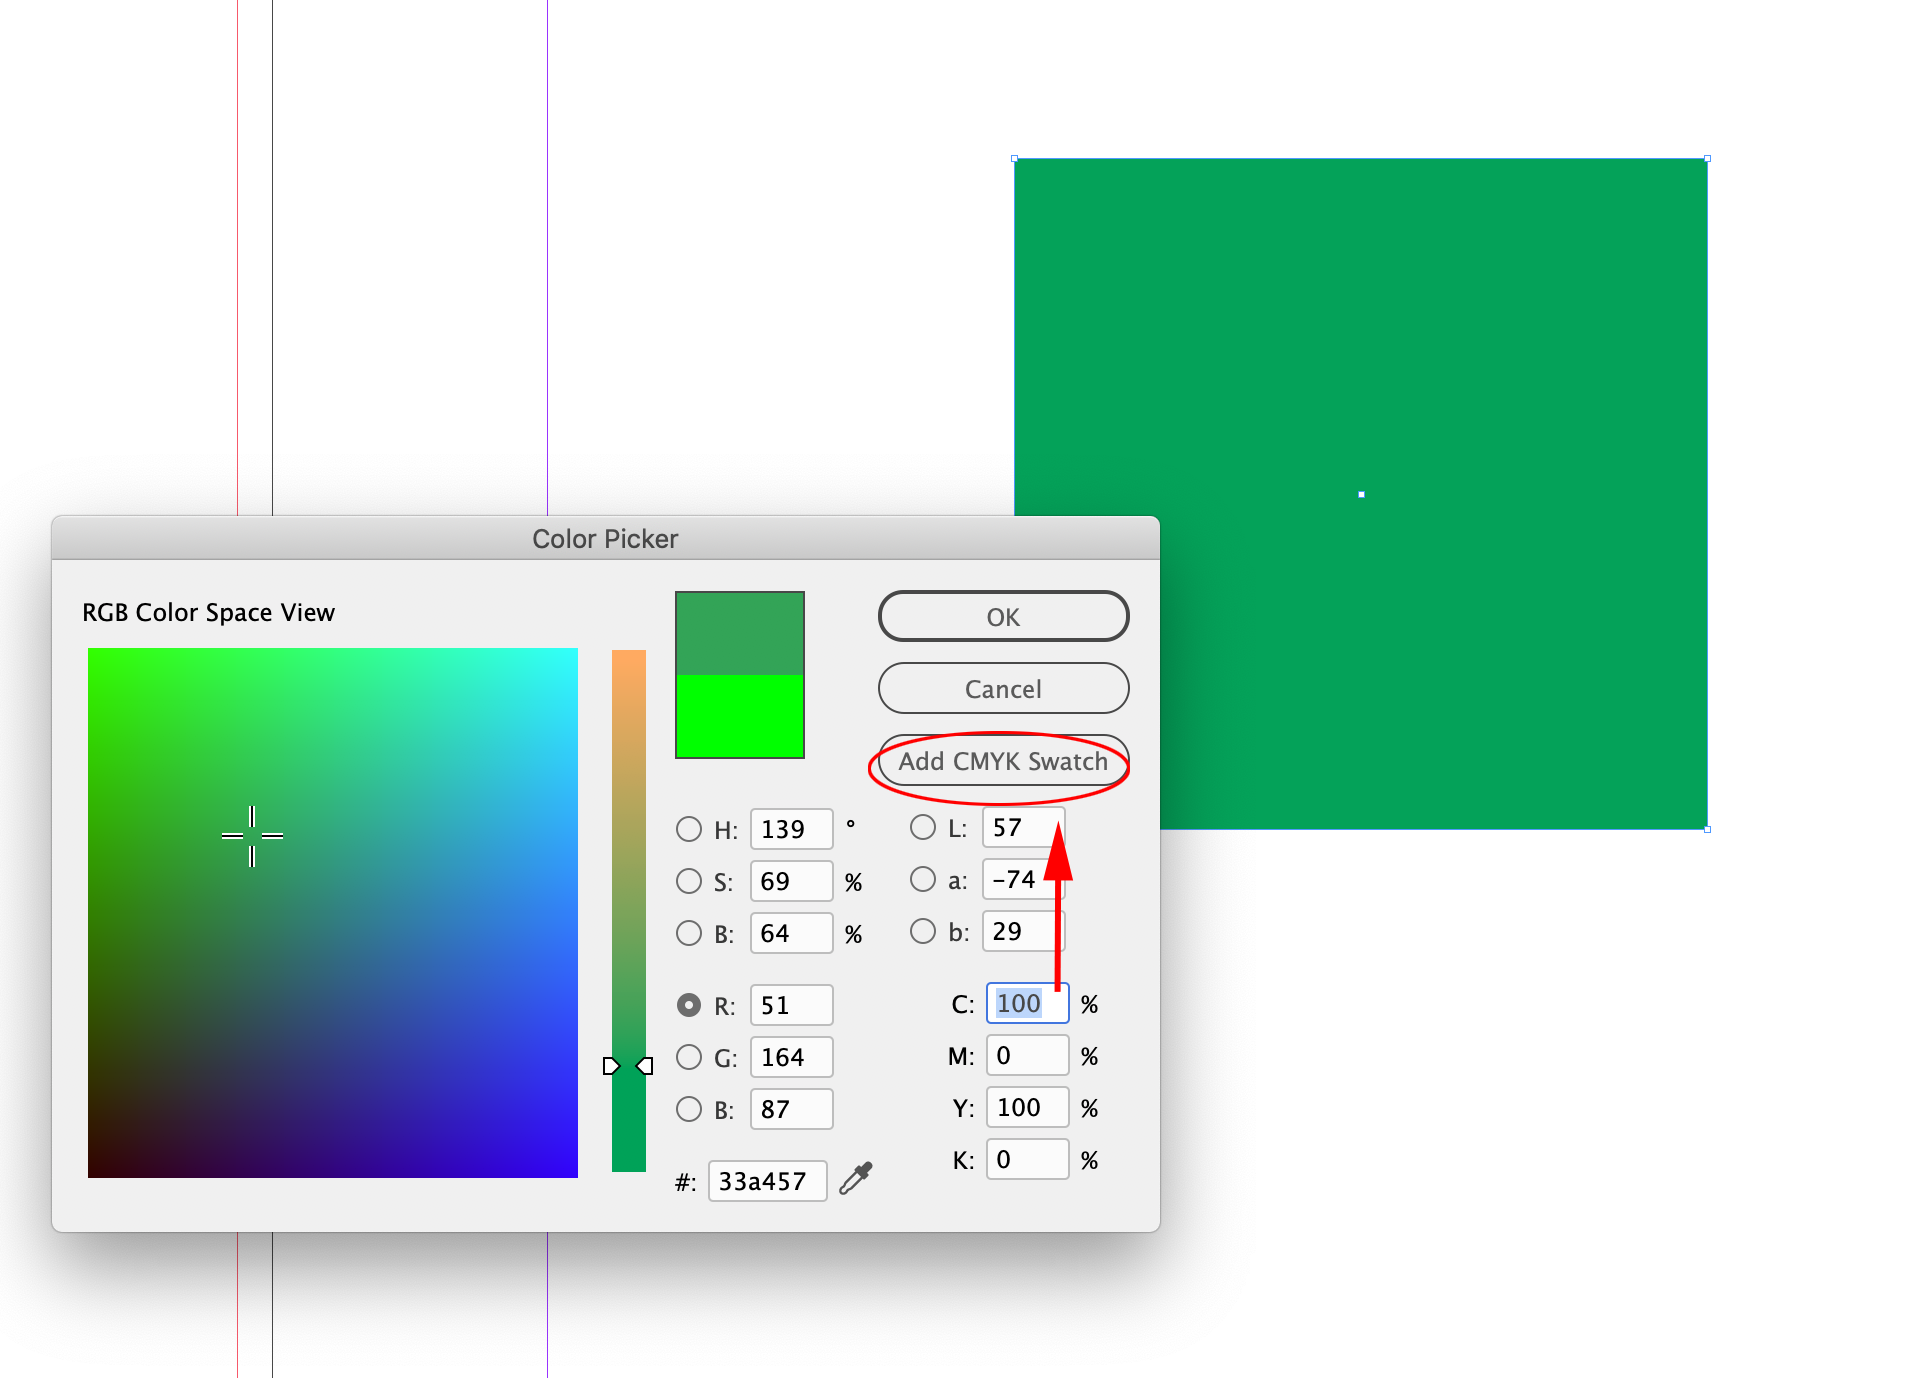Image resolution: width=1906 pixels, height=1378 pixels.
Task: Click the crosshair area in the color field
Action: (x=252, y=835)
